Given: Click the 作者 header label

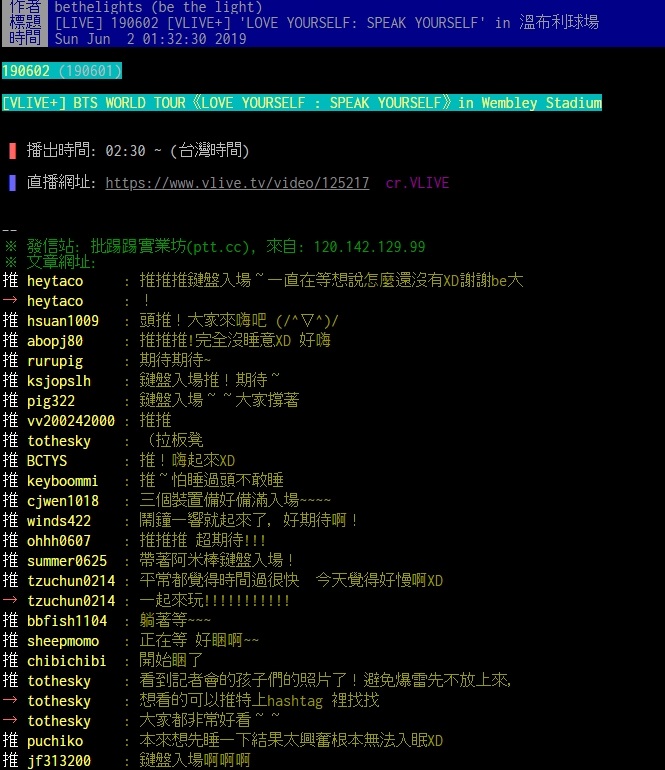Looking at the screenshot, I should click(25, 6).
